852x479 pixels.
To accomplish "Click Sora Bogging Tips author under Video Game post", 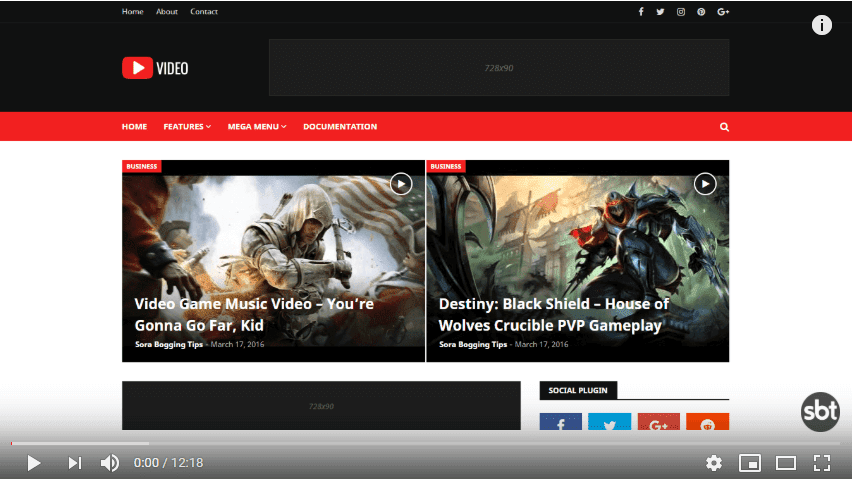I will 168,344.
